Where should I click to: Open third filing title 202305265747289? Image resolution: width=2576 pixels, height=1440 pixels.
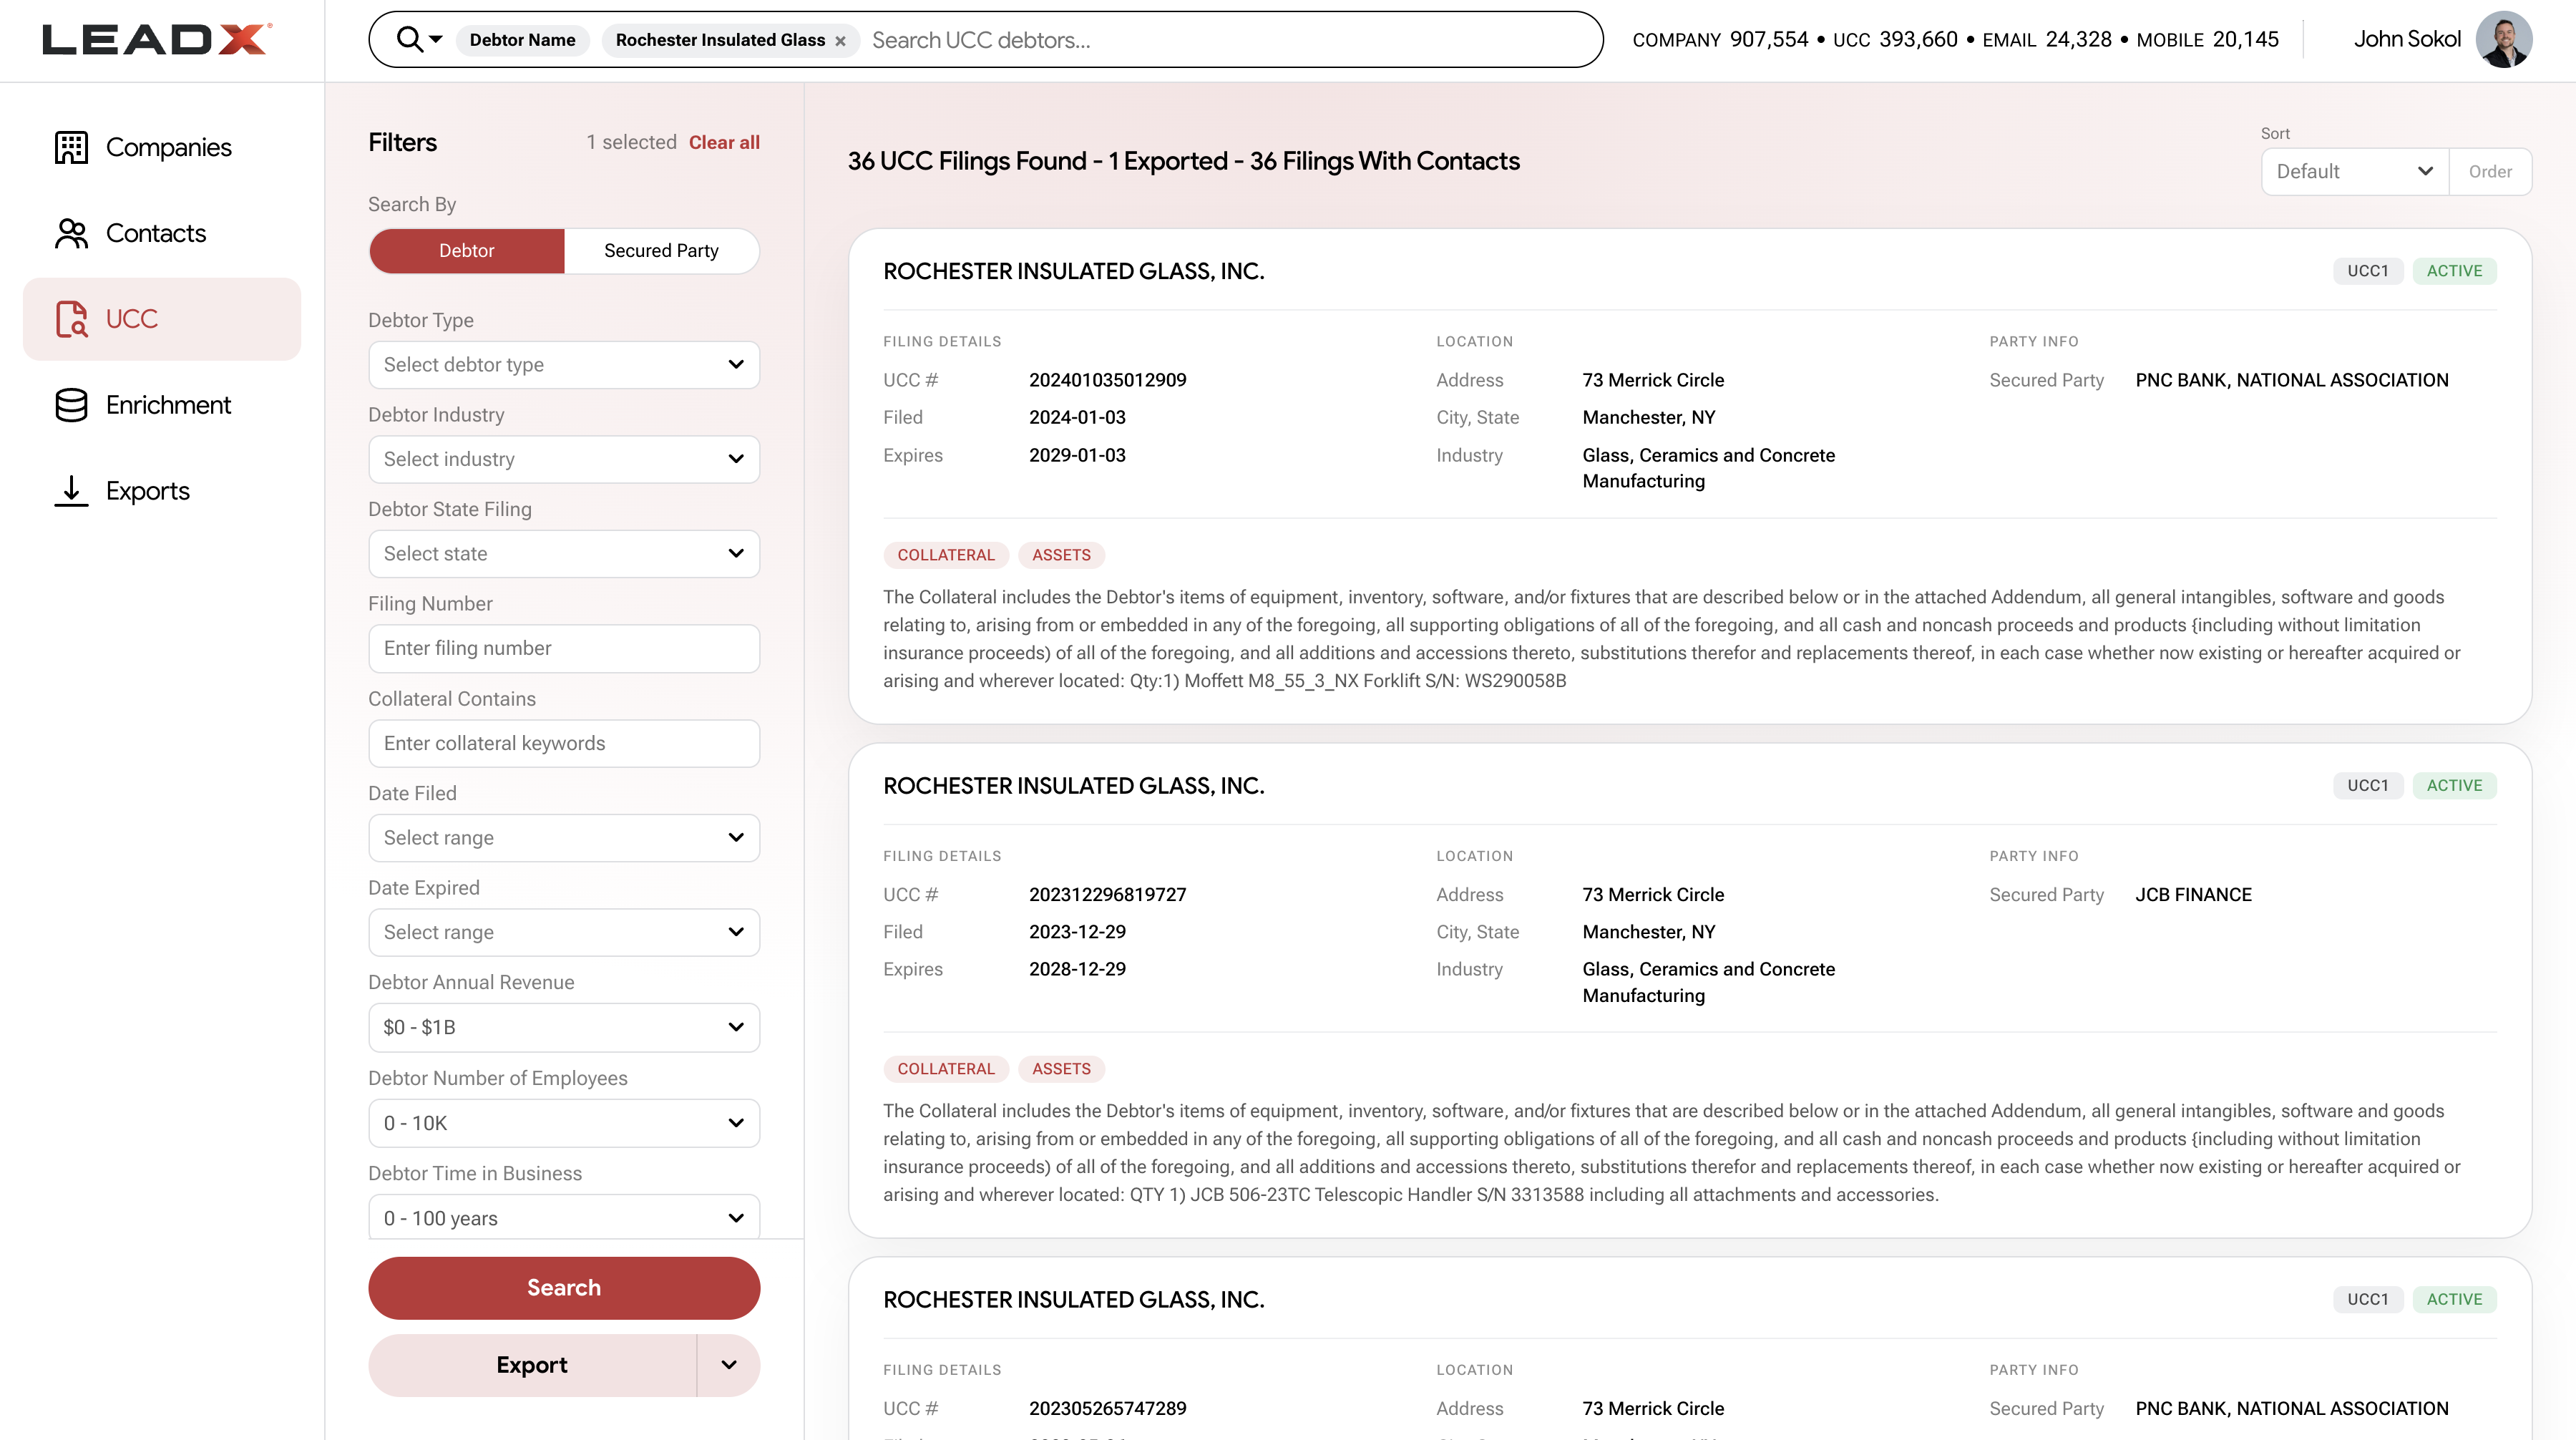pyautogui.click(x=1074, y=1300)
